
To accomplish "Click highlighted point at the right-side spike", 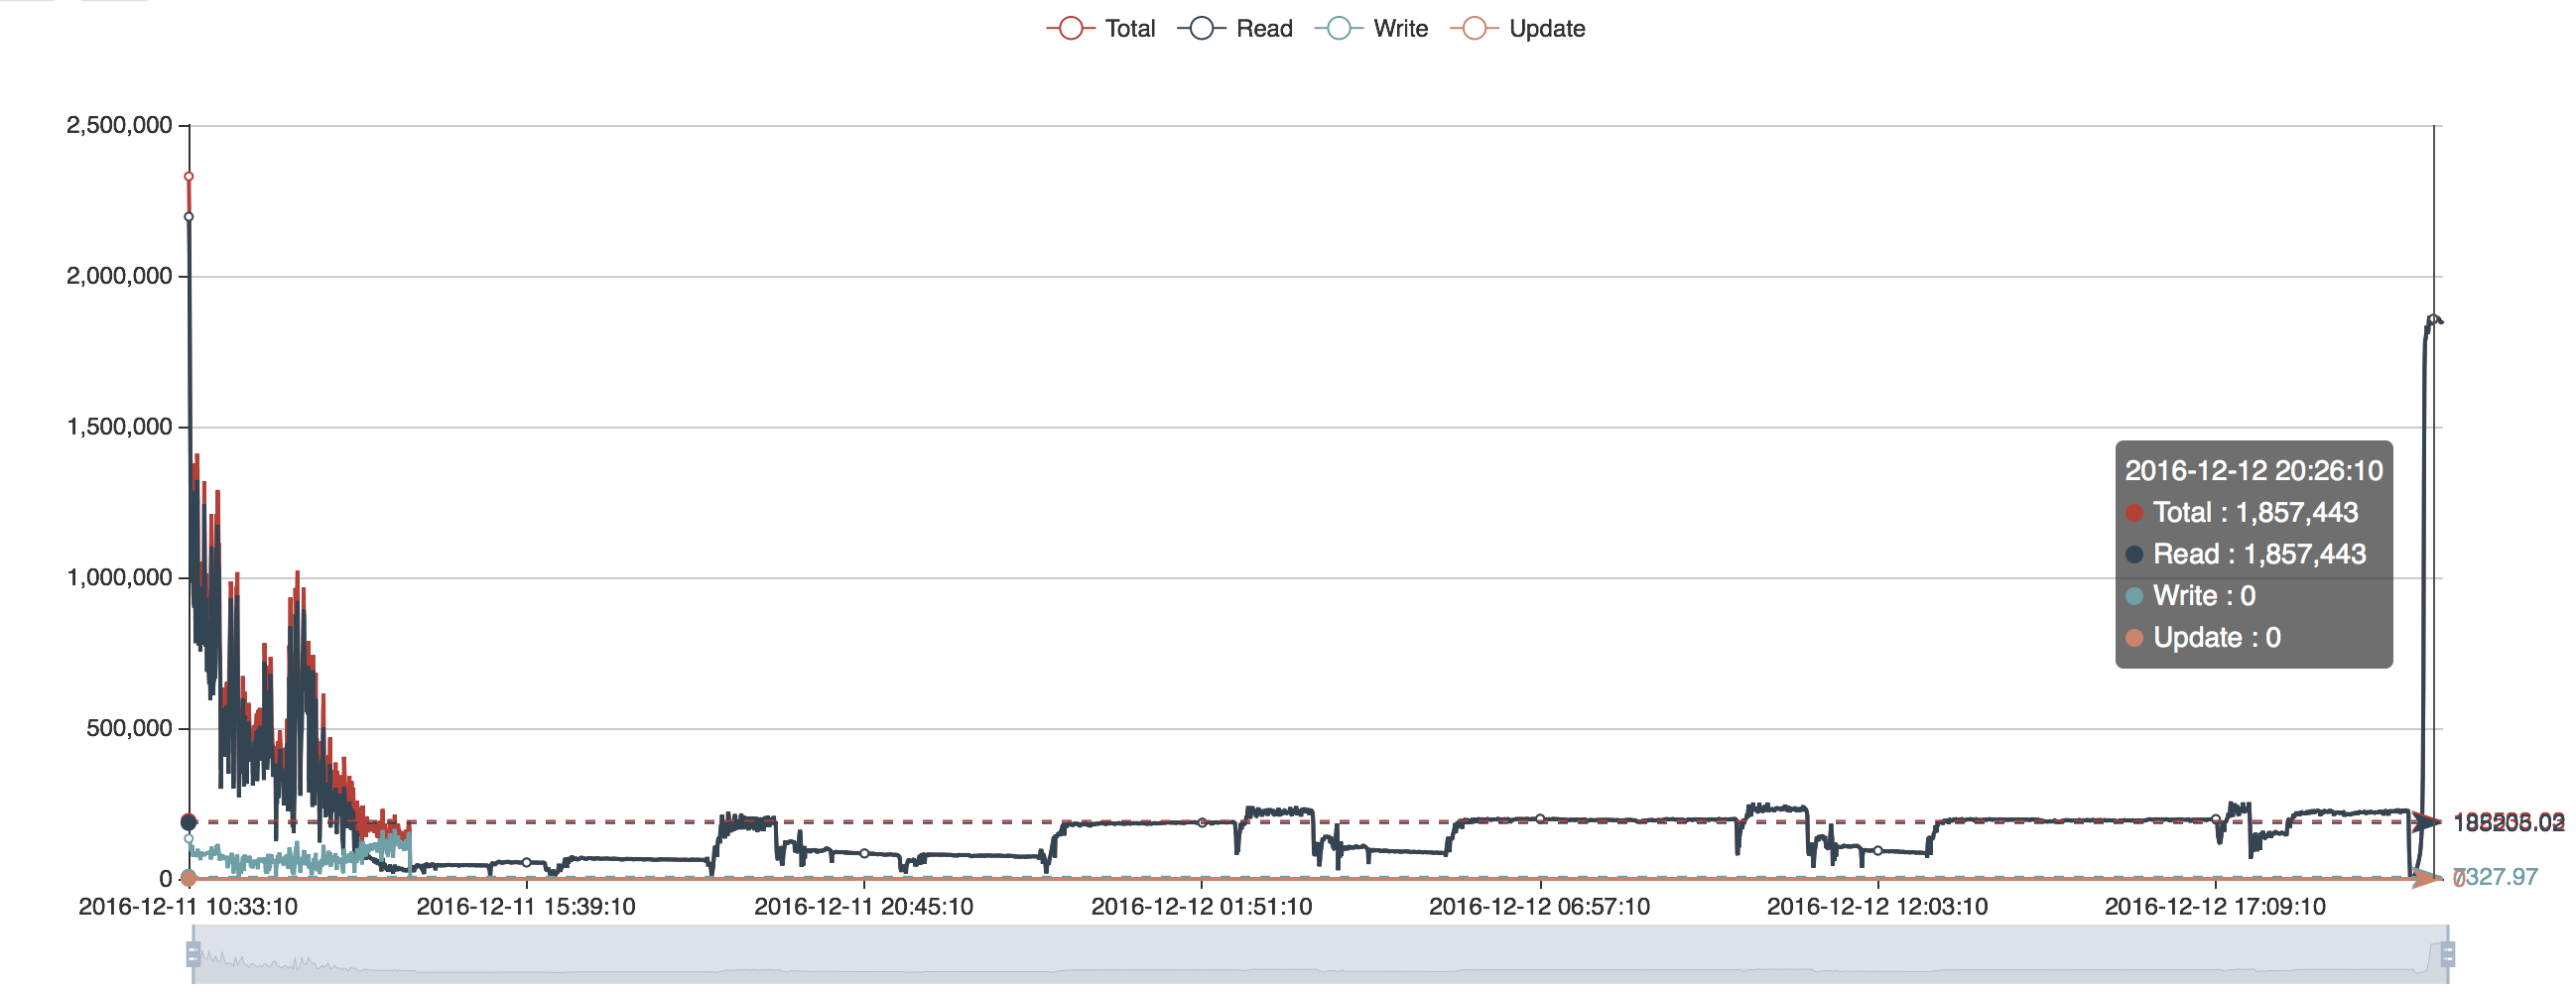I will tap(2433, 320).
